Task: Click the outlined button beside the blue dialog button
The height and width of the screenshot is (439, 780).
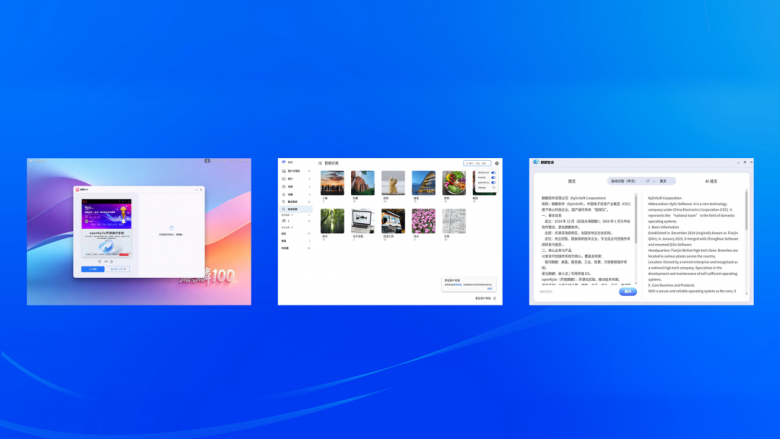Action: pos(118,269)
